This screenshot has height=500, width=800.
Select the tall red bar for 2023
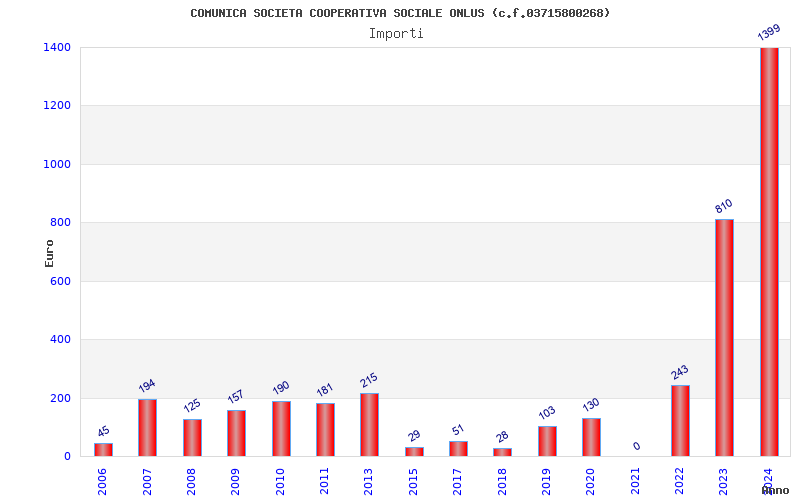click(724, 338)
